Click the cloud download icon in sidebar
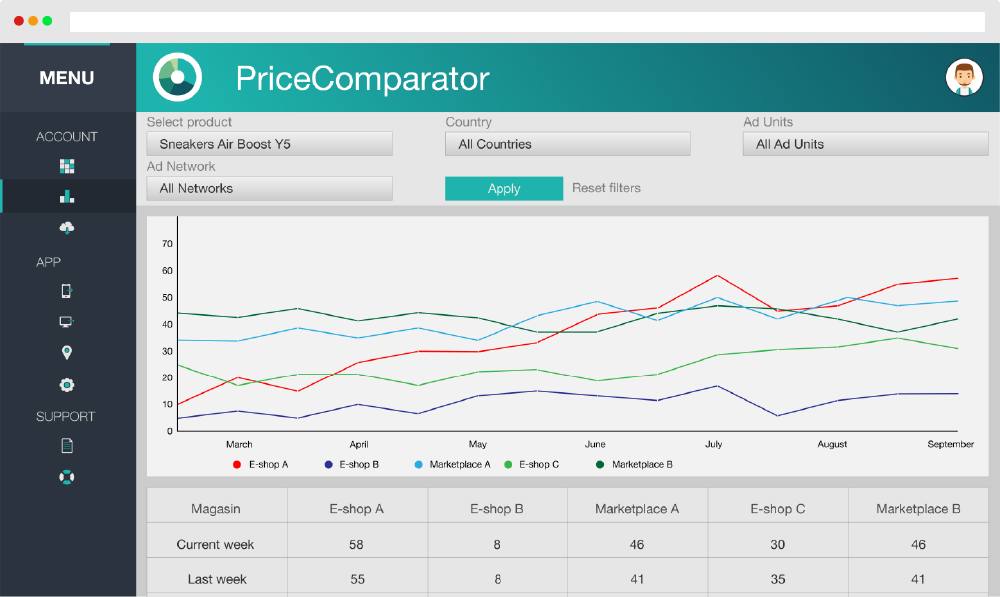This screenshot has width=1000, height=597. 66,228
